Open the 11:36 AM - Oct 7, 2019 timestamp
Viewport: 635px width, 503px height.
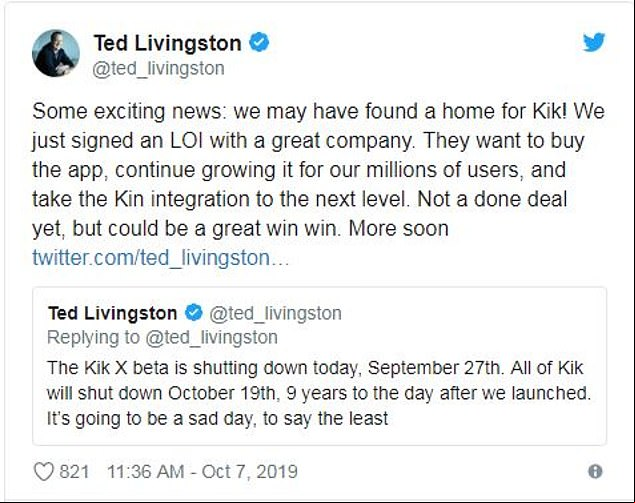click(x=202, y=472)
